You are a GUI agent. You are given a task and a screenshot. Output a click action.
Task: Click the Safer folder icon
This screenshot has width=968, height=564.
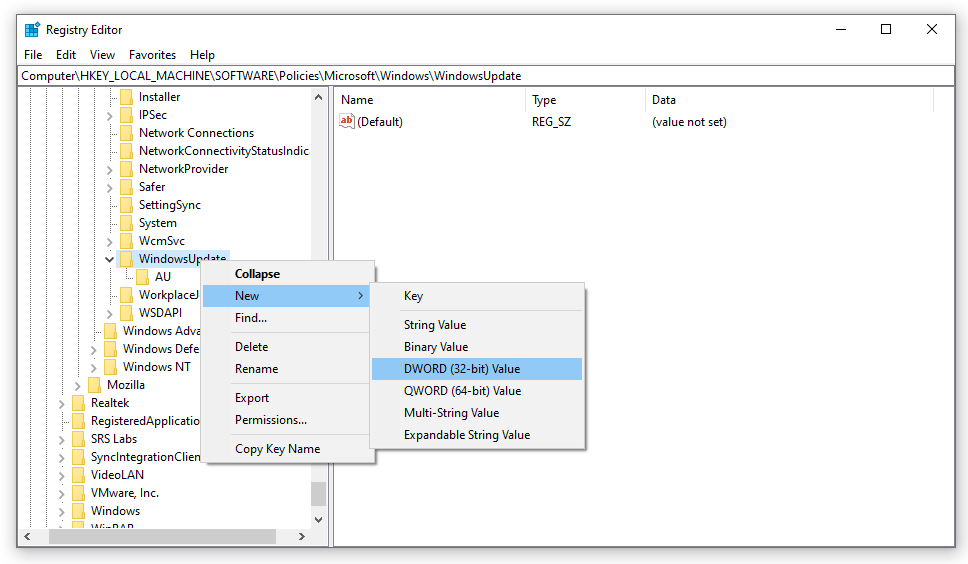click(127, 187)
